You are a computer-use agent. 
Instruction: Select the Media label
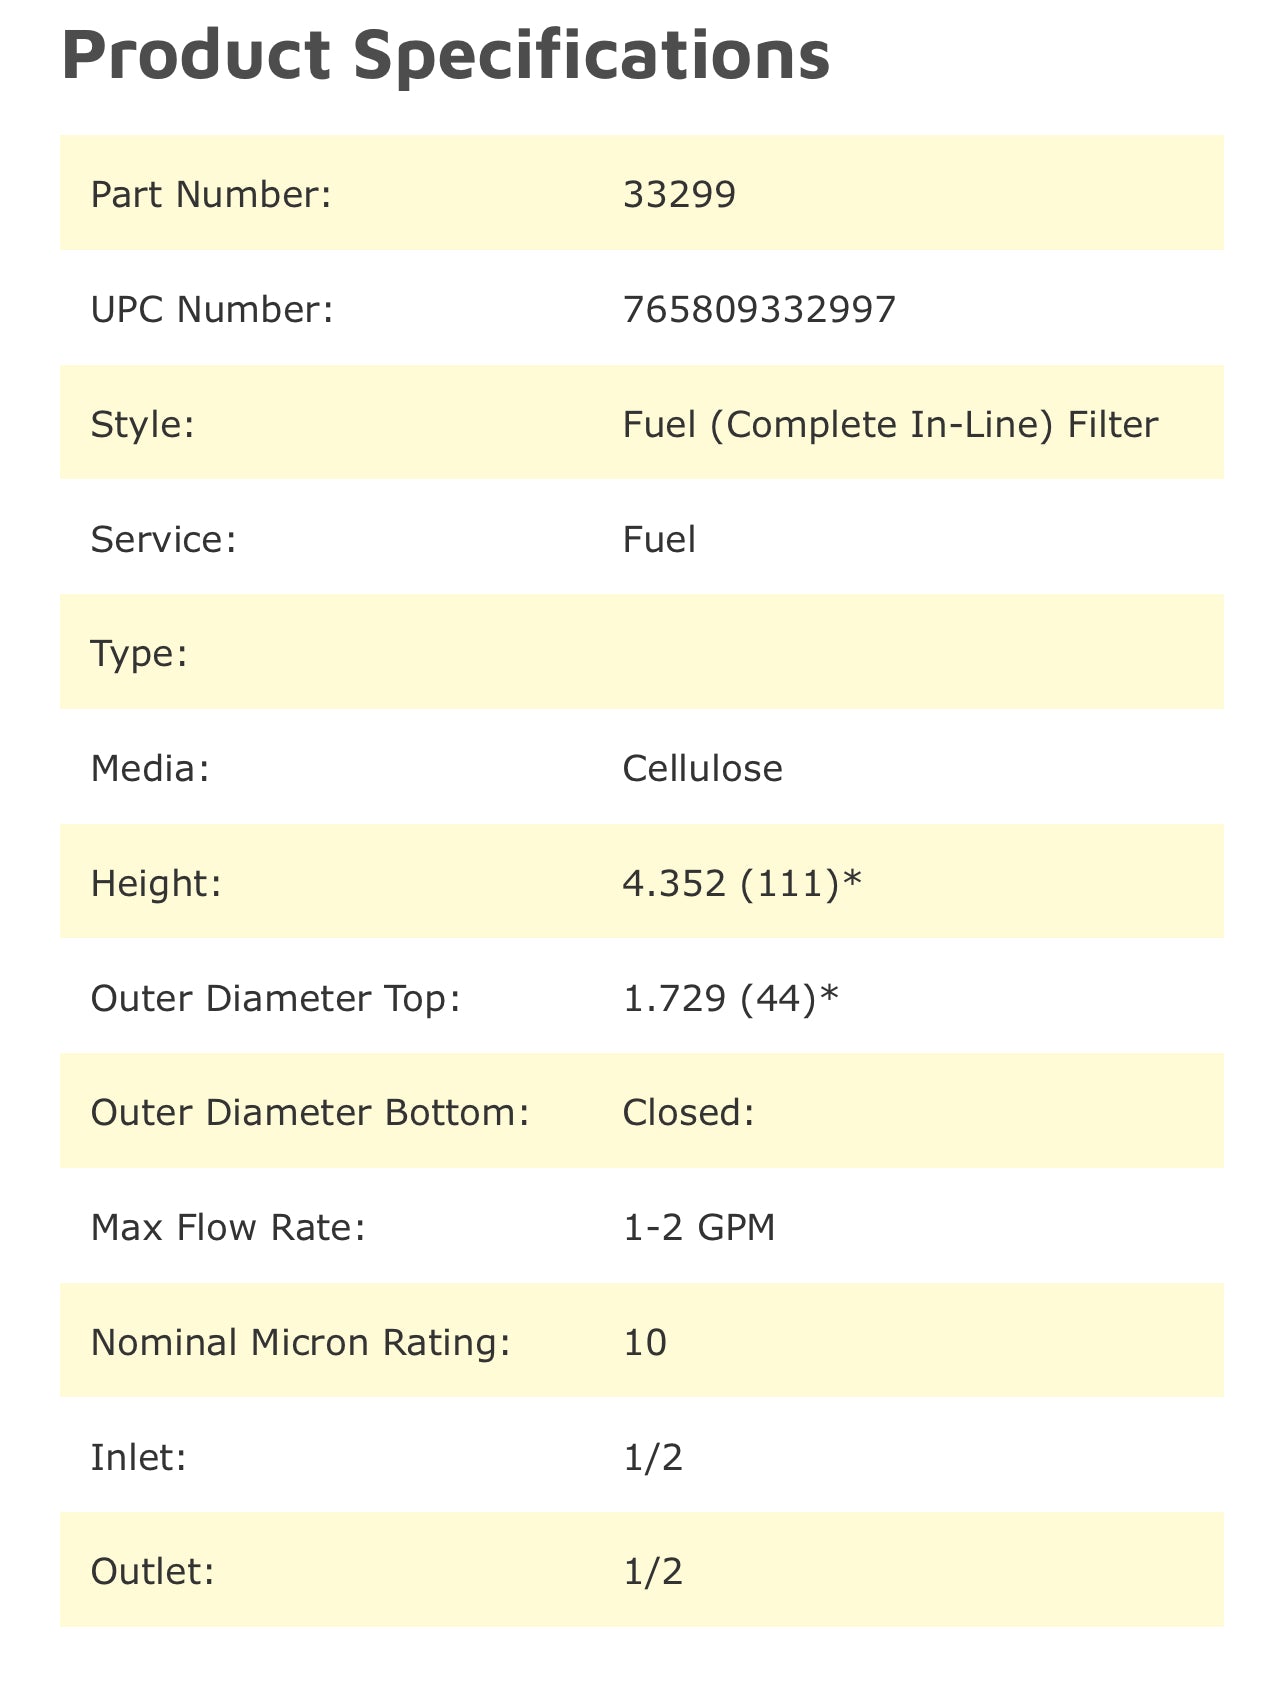tap(150, 768)
